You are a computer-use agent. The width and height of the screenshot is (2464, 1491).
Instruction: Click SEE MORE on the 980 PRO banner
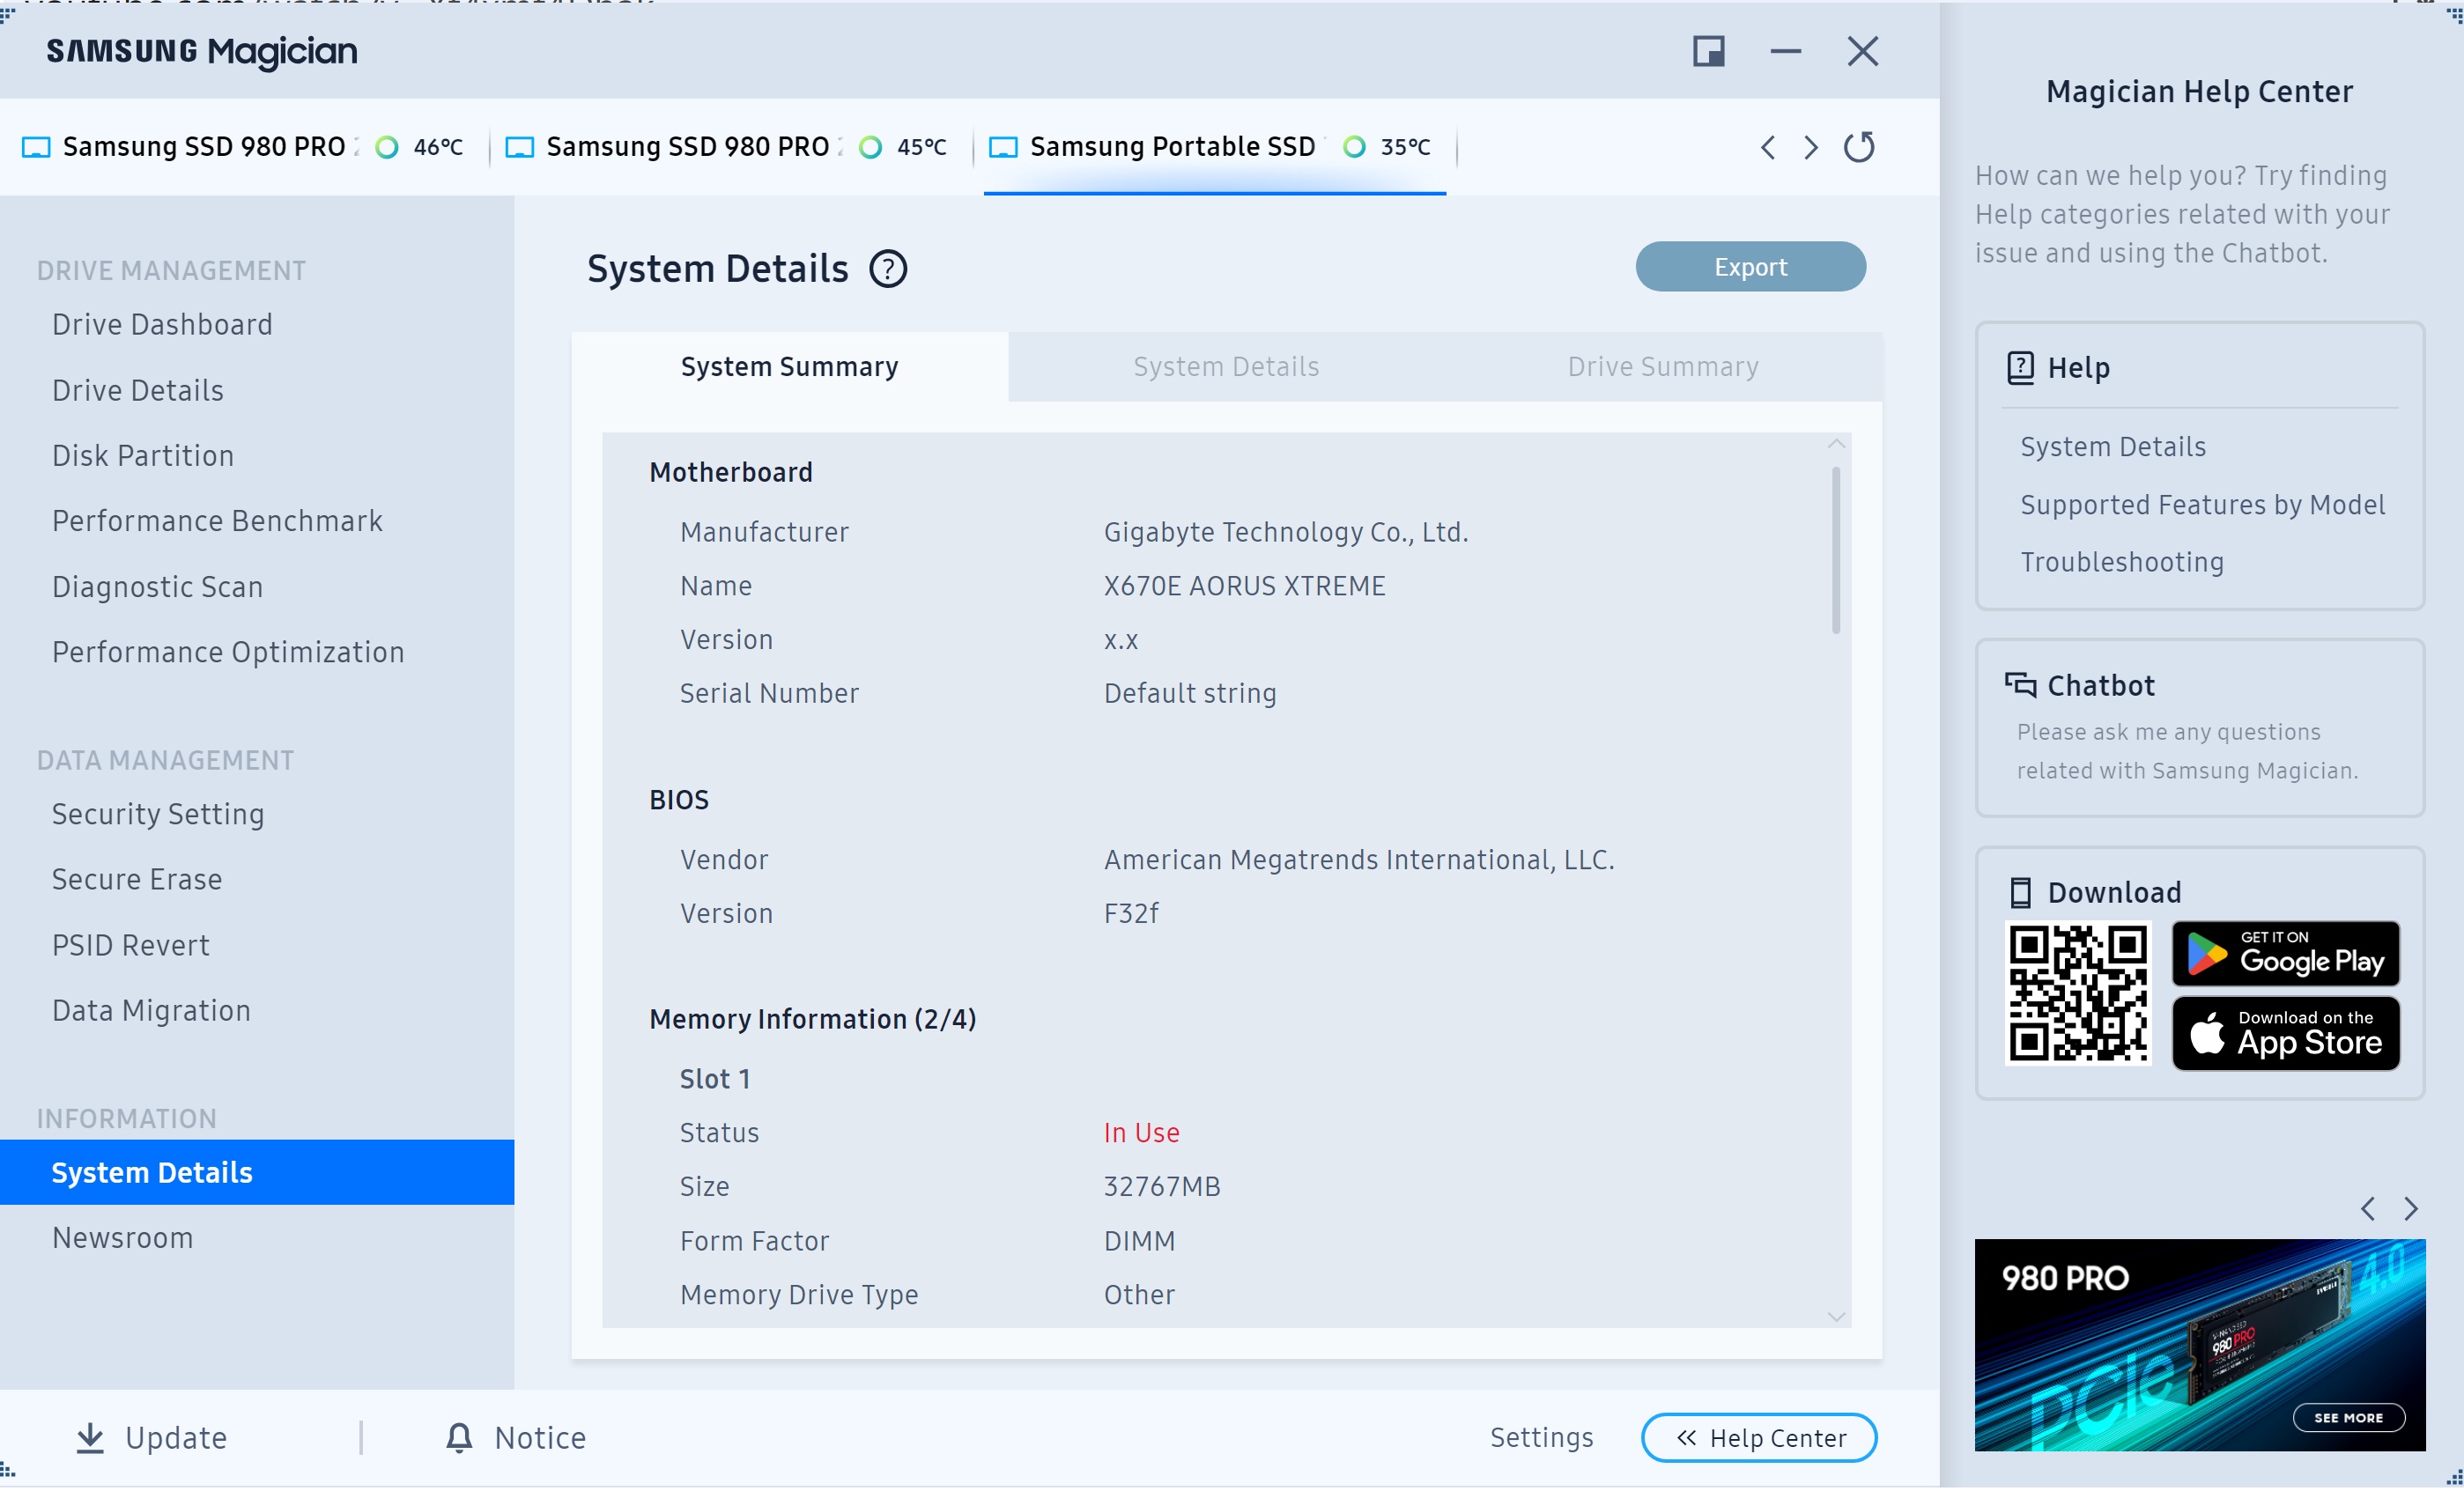click(x=2348, y=1418)
